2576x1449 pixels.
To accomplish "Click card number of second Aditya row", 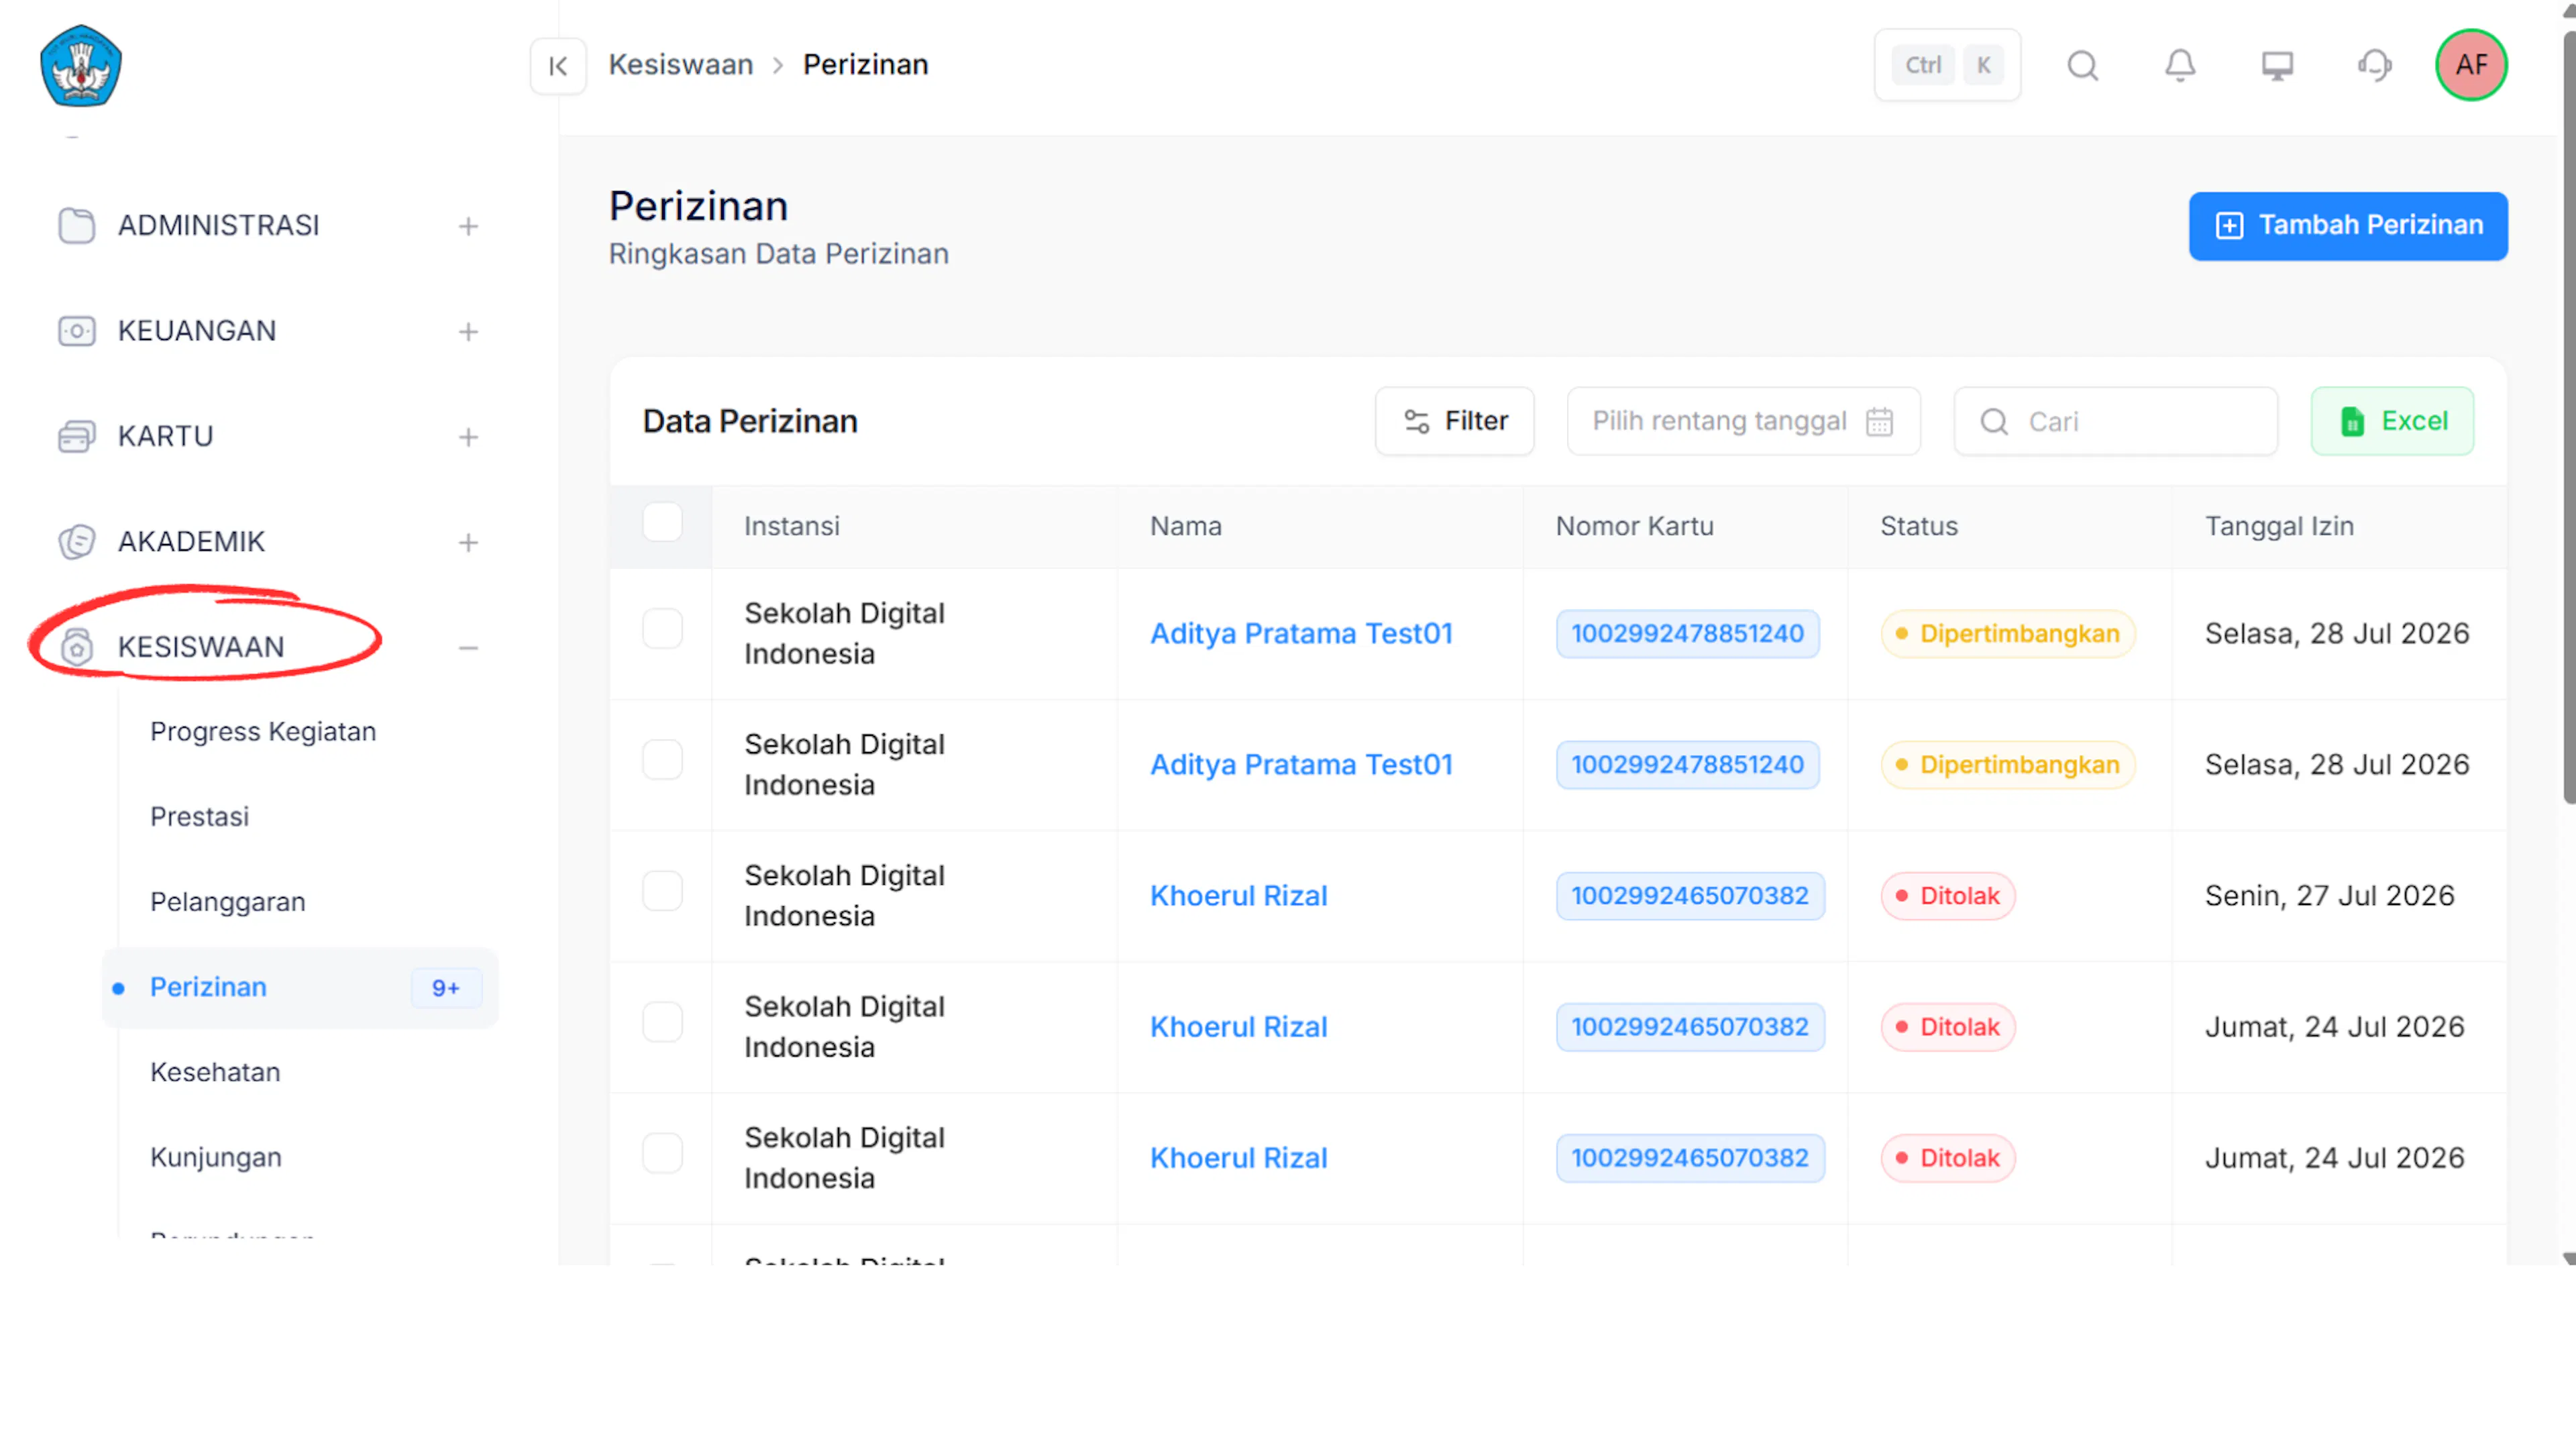I will click(x=1688, y=765).
